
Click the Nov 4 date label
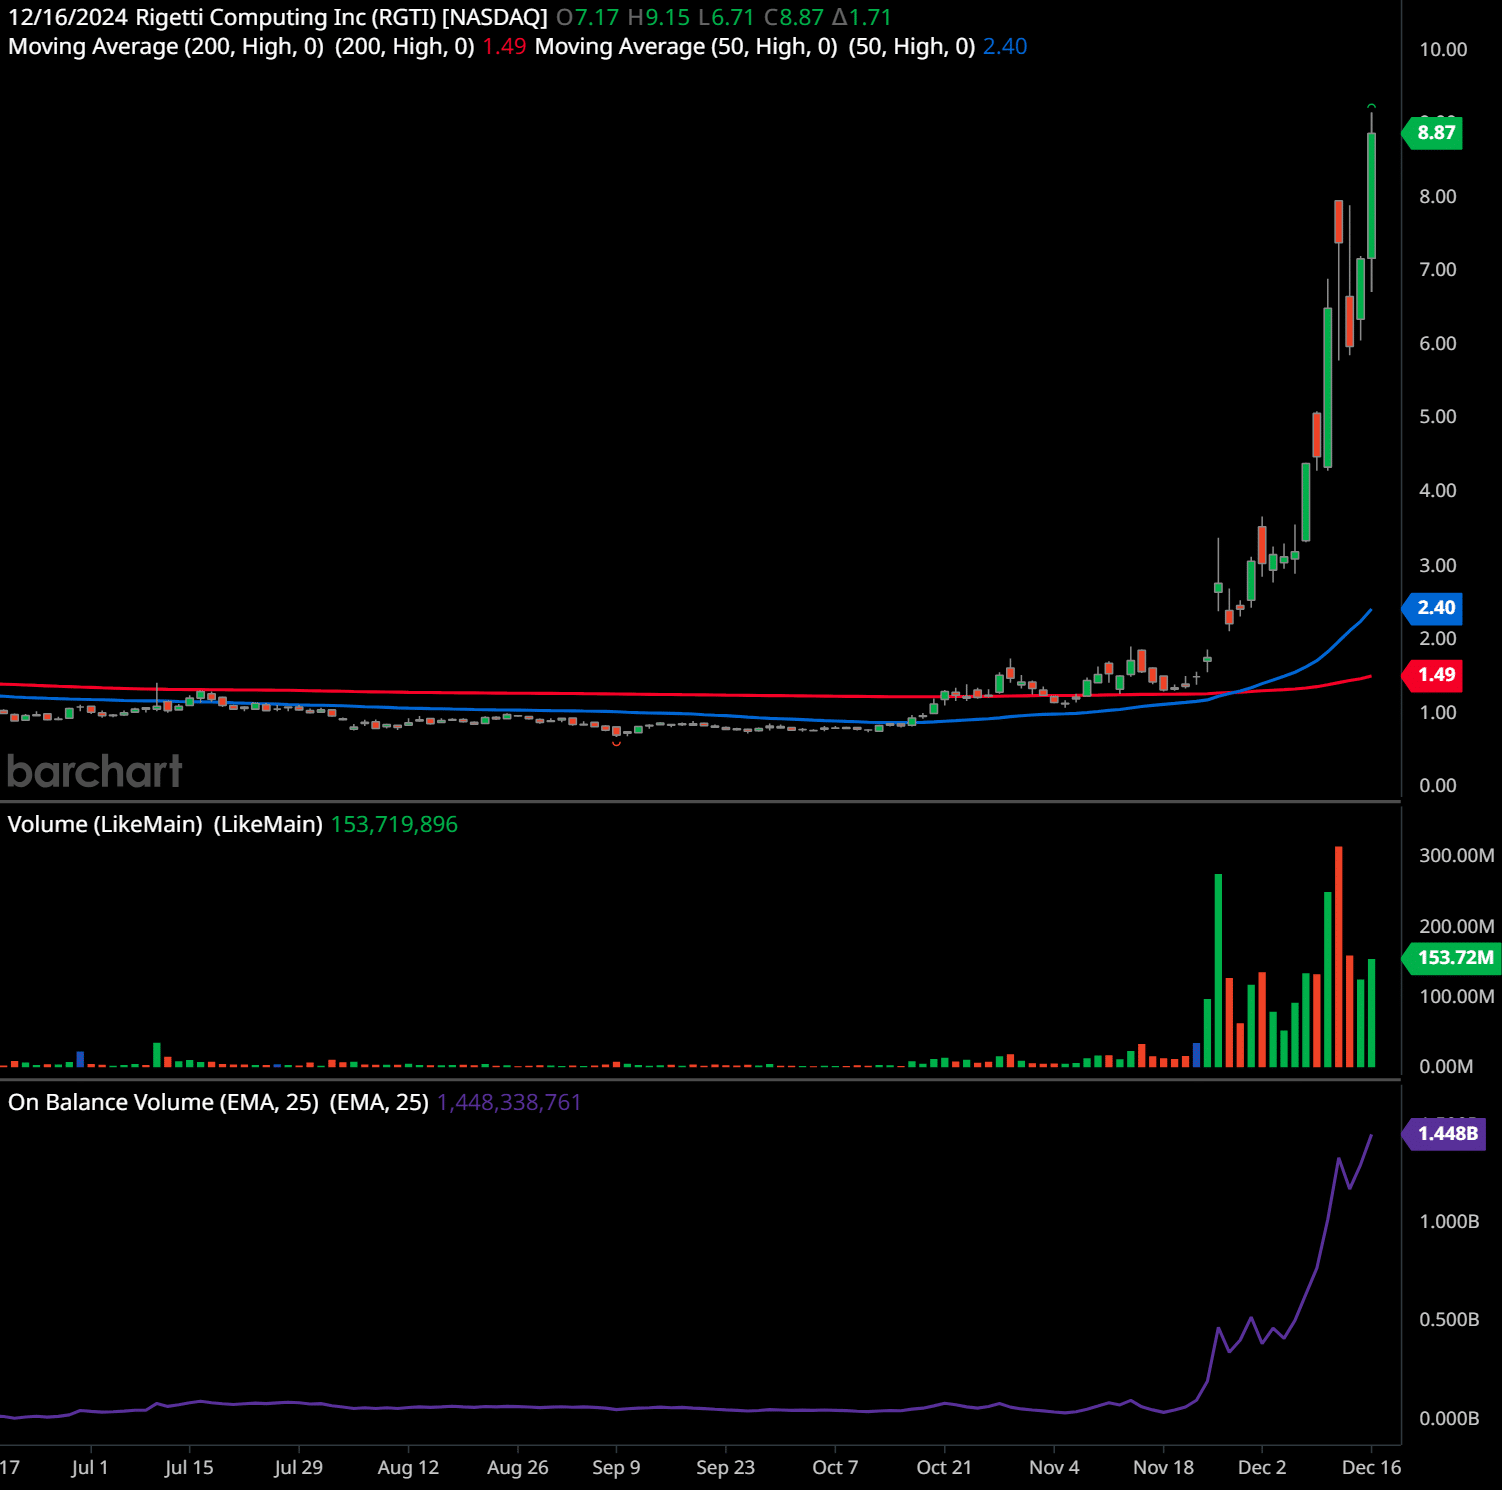click(x=1054, y=1467)
